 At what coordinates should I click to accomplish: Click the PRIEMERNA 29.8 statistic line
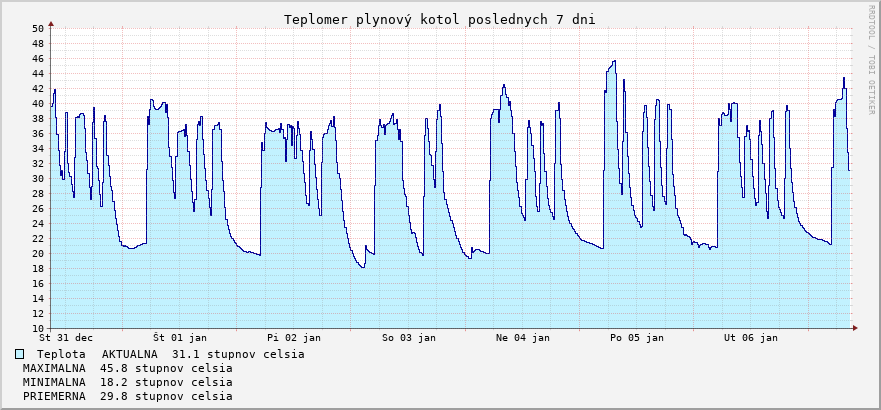point(127,396)
